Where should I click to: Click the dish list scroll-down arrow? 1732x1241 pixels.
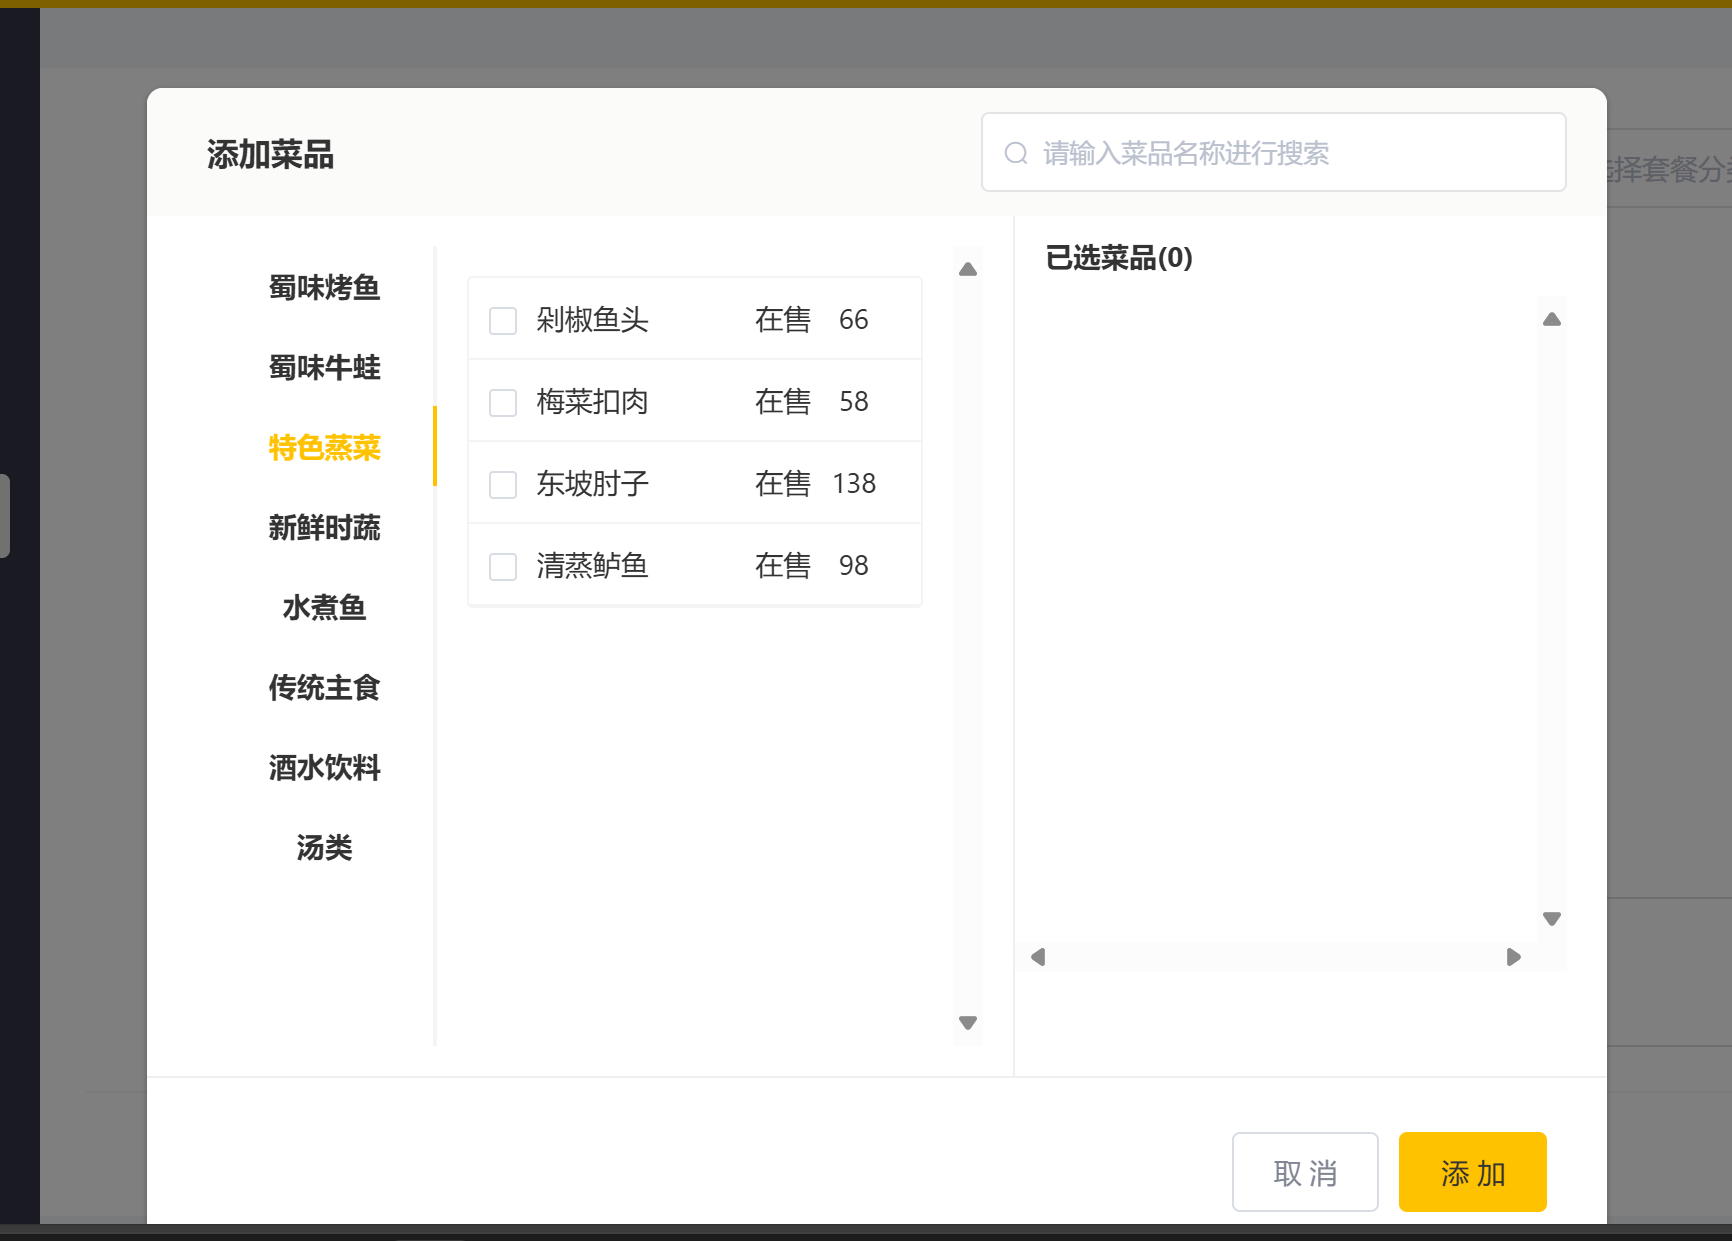[x=968, y=1023]
